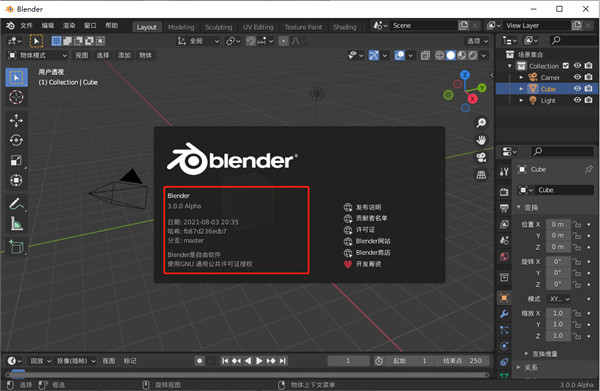This screenshot has width=600, height=391.
Task: Disable Cube in renders camera icon
Action: (x=589, y=88)
